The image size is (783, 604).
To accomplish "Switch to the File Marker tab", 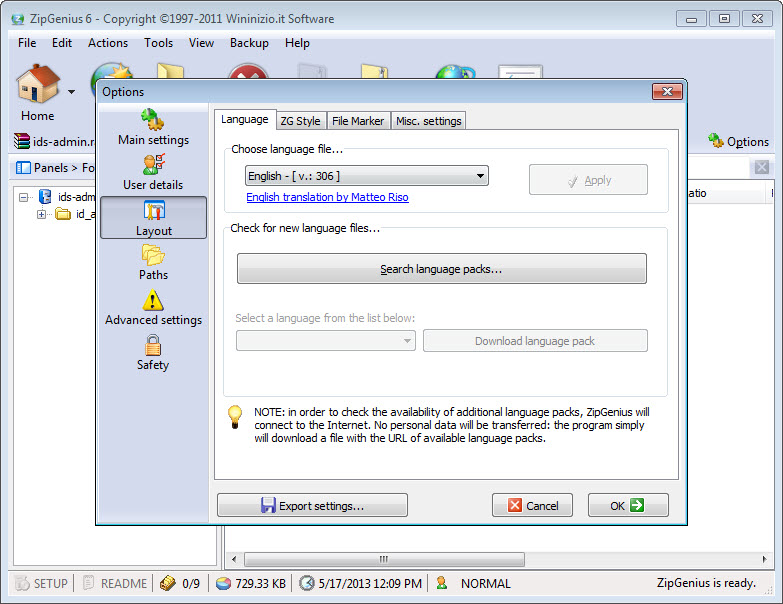I will pos(358,121).
